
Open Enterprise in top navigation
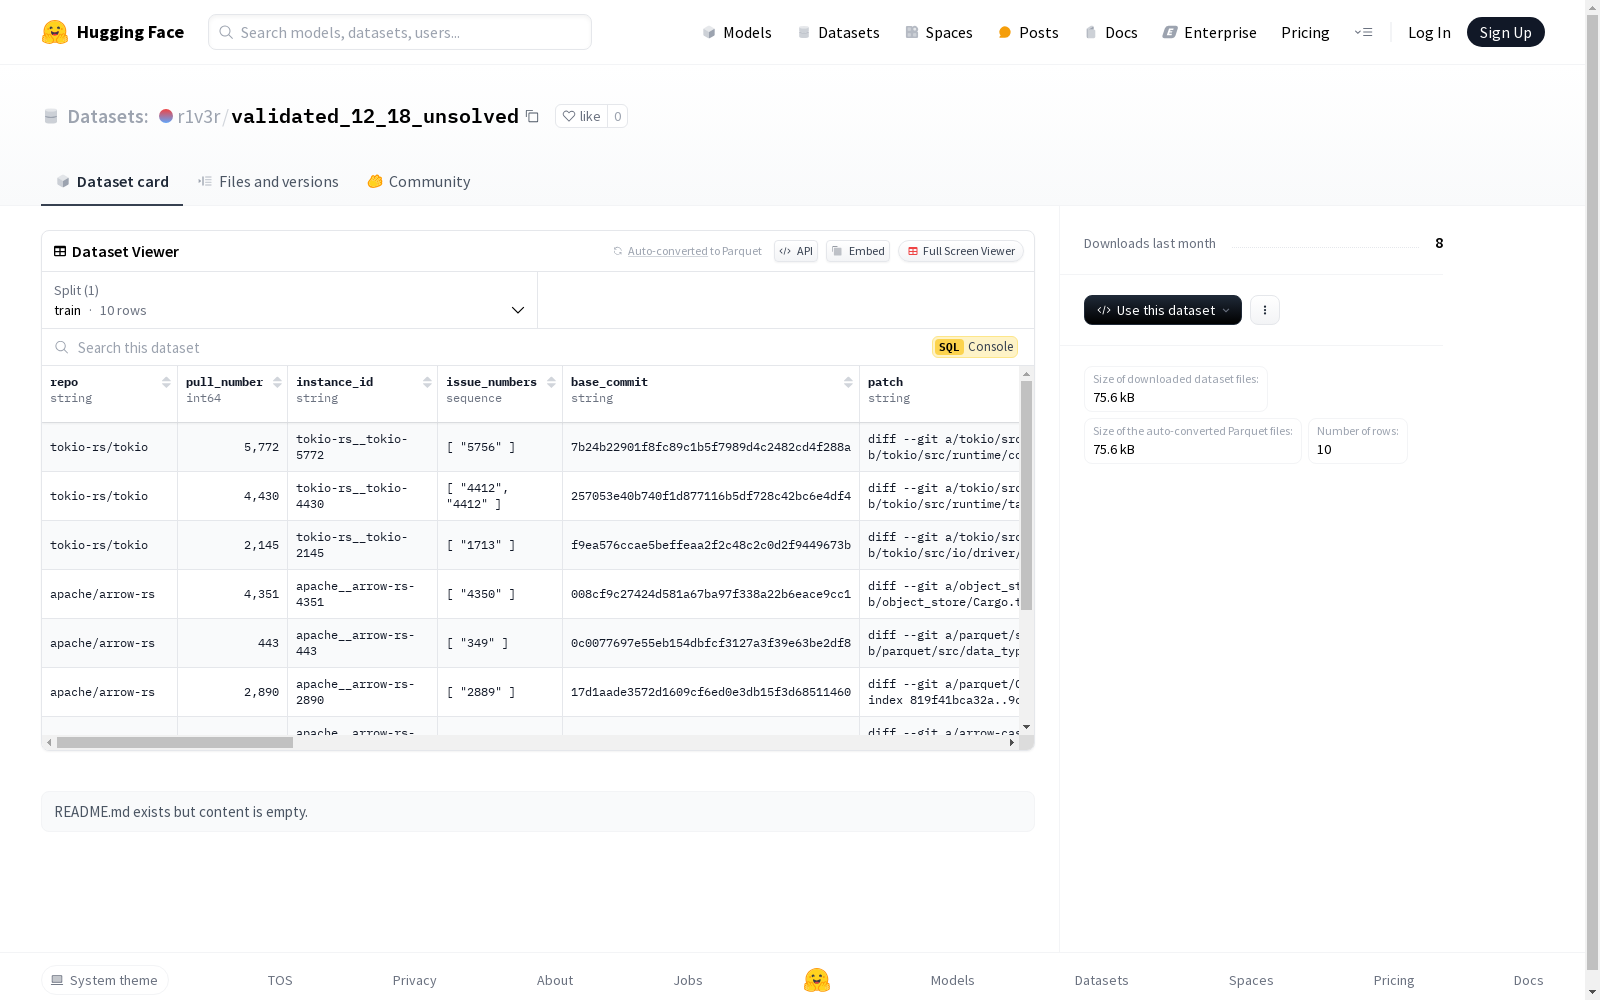[1209, 33]
